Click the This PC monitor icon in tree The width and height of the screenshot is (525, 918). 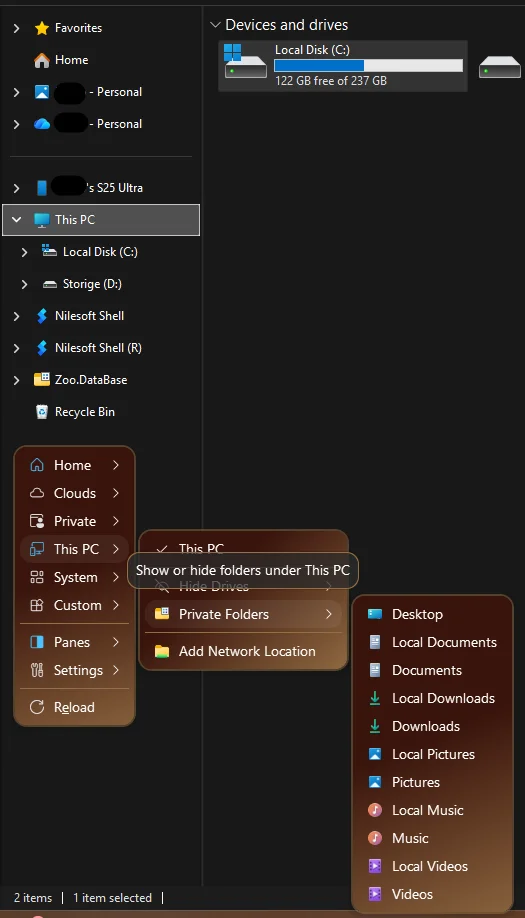coord(42,220)
